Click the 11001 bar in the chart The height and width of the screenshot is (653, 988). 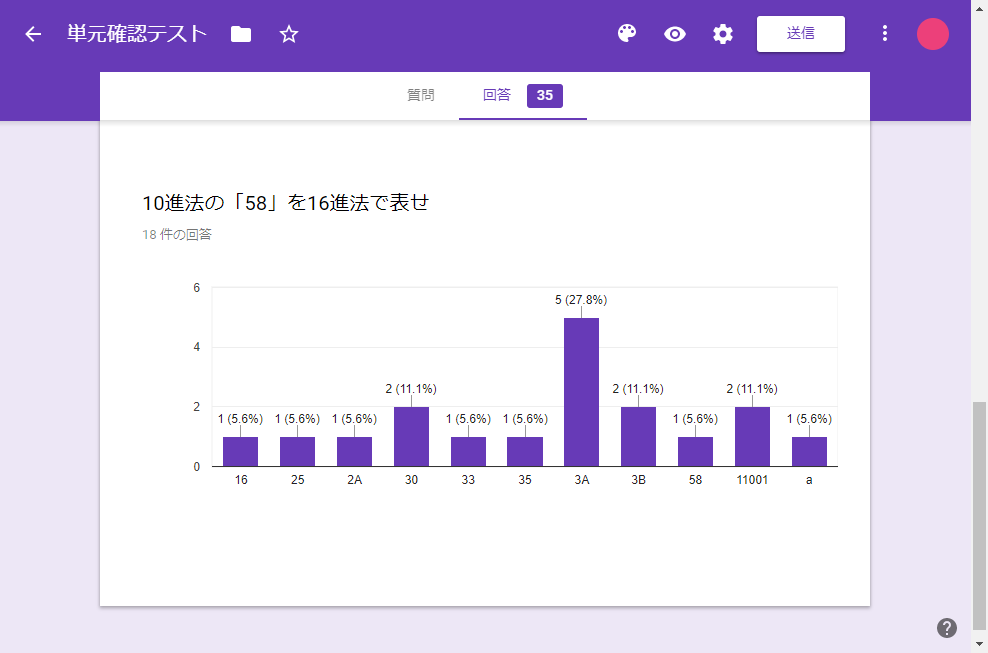pyautogui.click(x=752, y=437)
